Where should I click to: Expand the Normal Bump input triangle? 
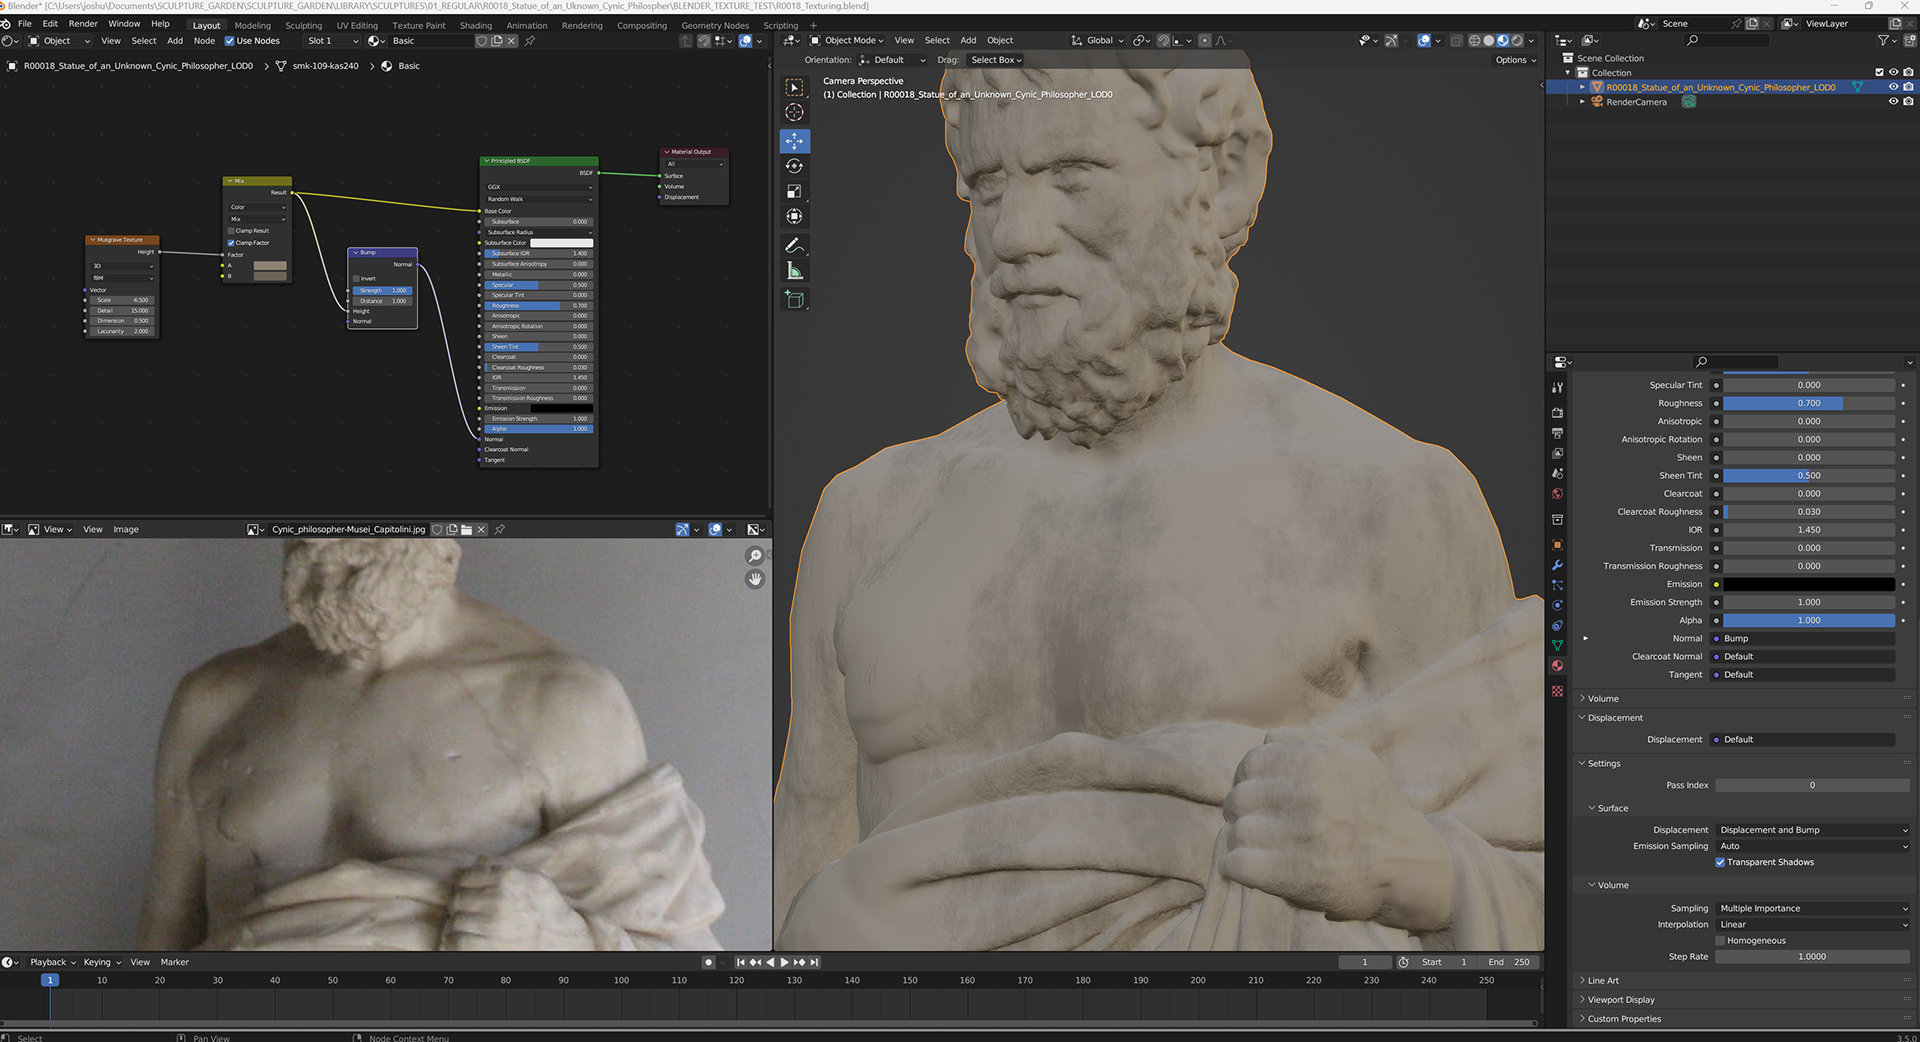coord(1585,639)
